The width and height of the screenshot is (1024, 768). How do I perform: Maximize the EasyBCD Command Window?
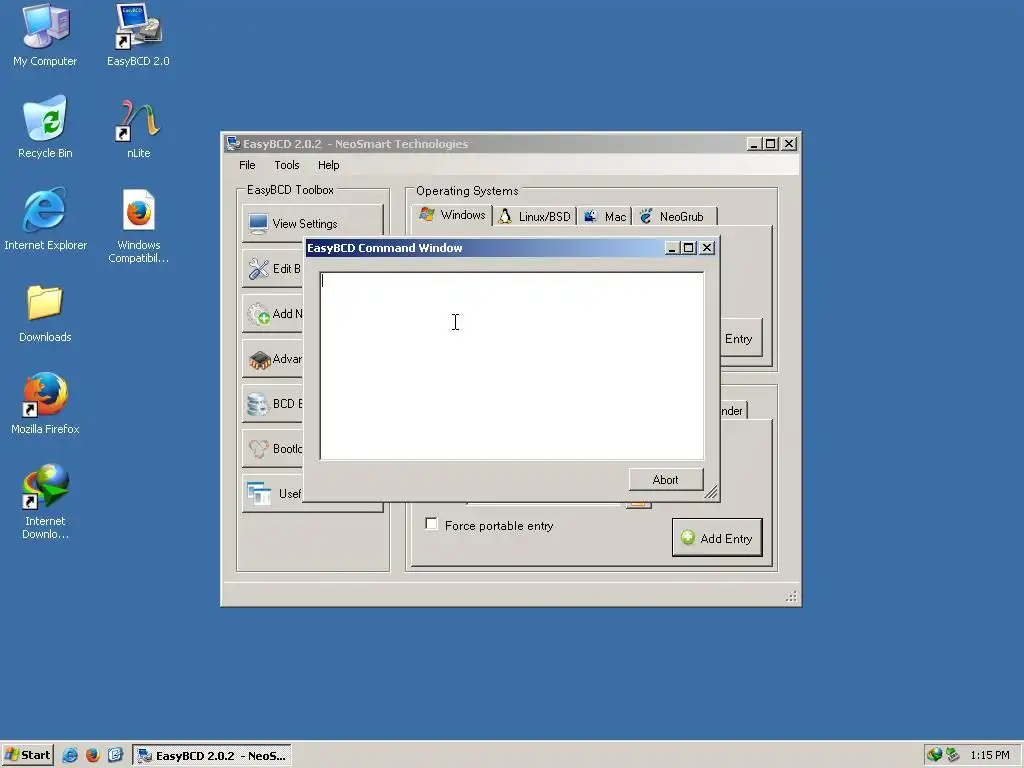pyautogui.click(x=688, y=248)
